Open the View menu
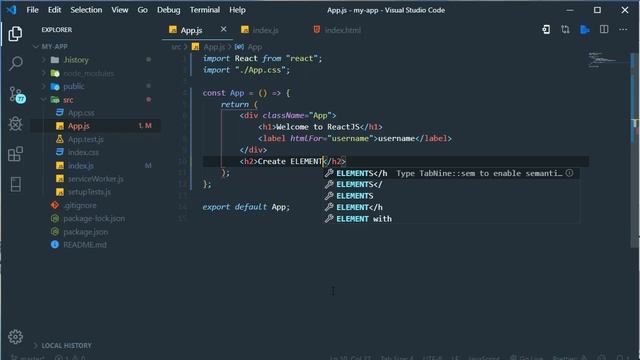 [x=120, y=10]
